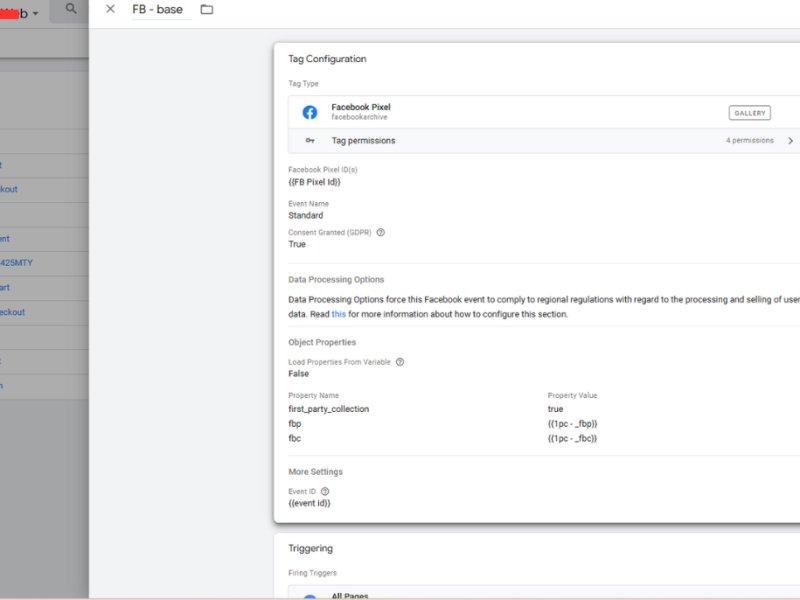Image resolution: width=800 pixels, height=600 pixels.
Task: Click the search magnifier icon
Action: coord(71,9)
